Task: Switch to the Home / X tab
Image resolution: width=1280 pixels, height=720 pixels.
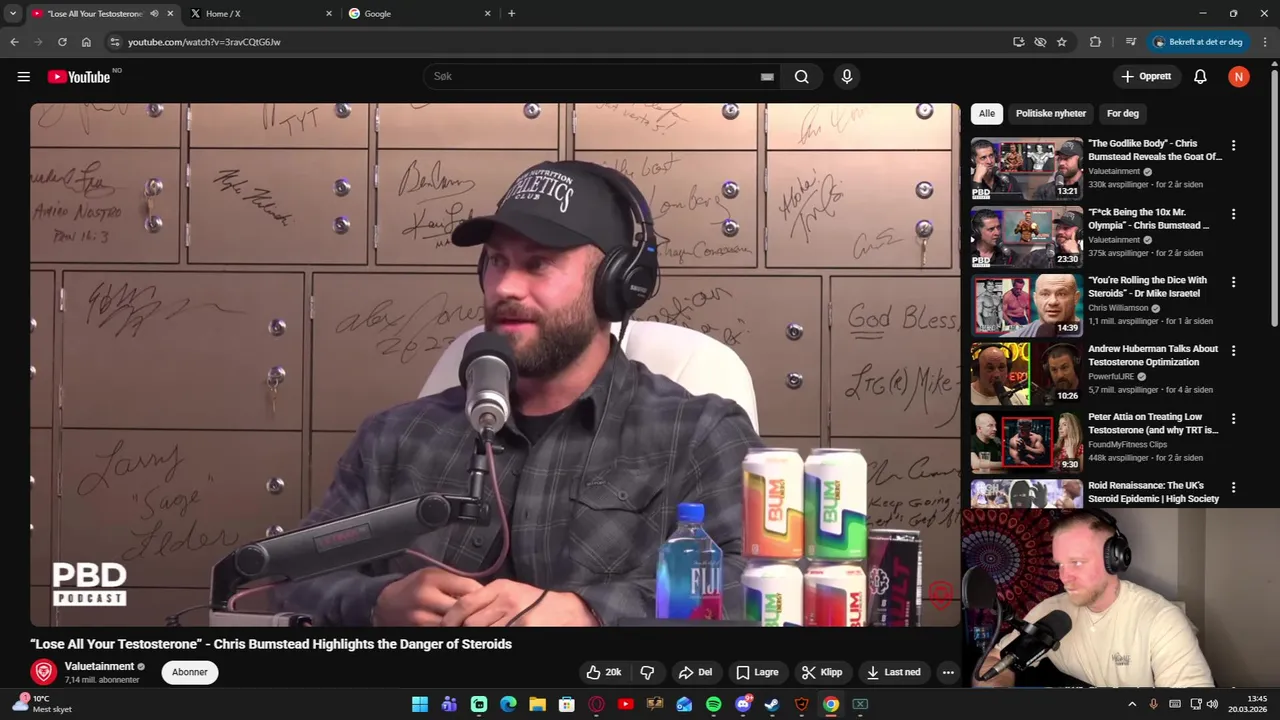Action: [260, 14]
